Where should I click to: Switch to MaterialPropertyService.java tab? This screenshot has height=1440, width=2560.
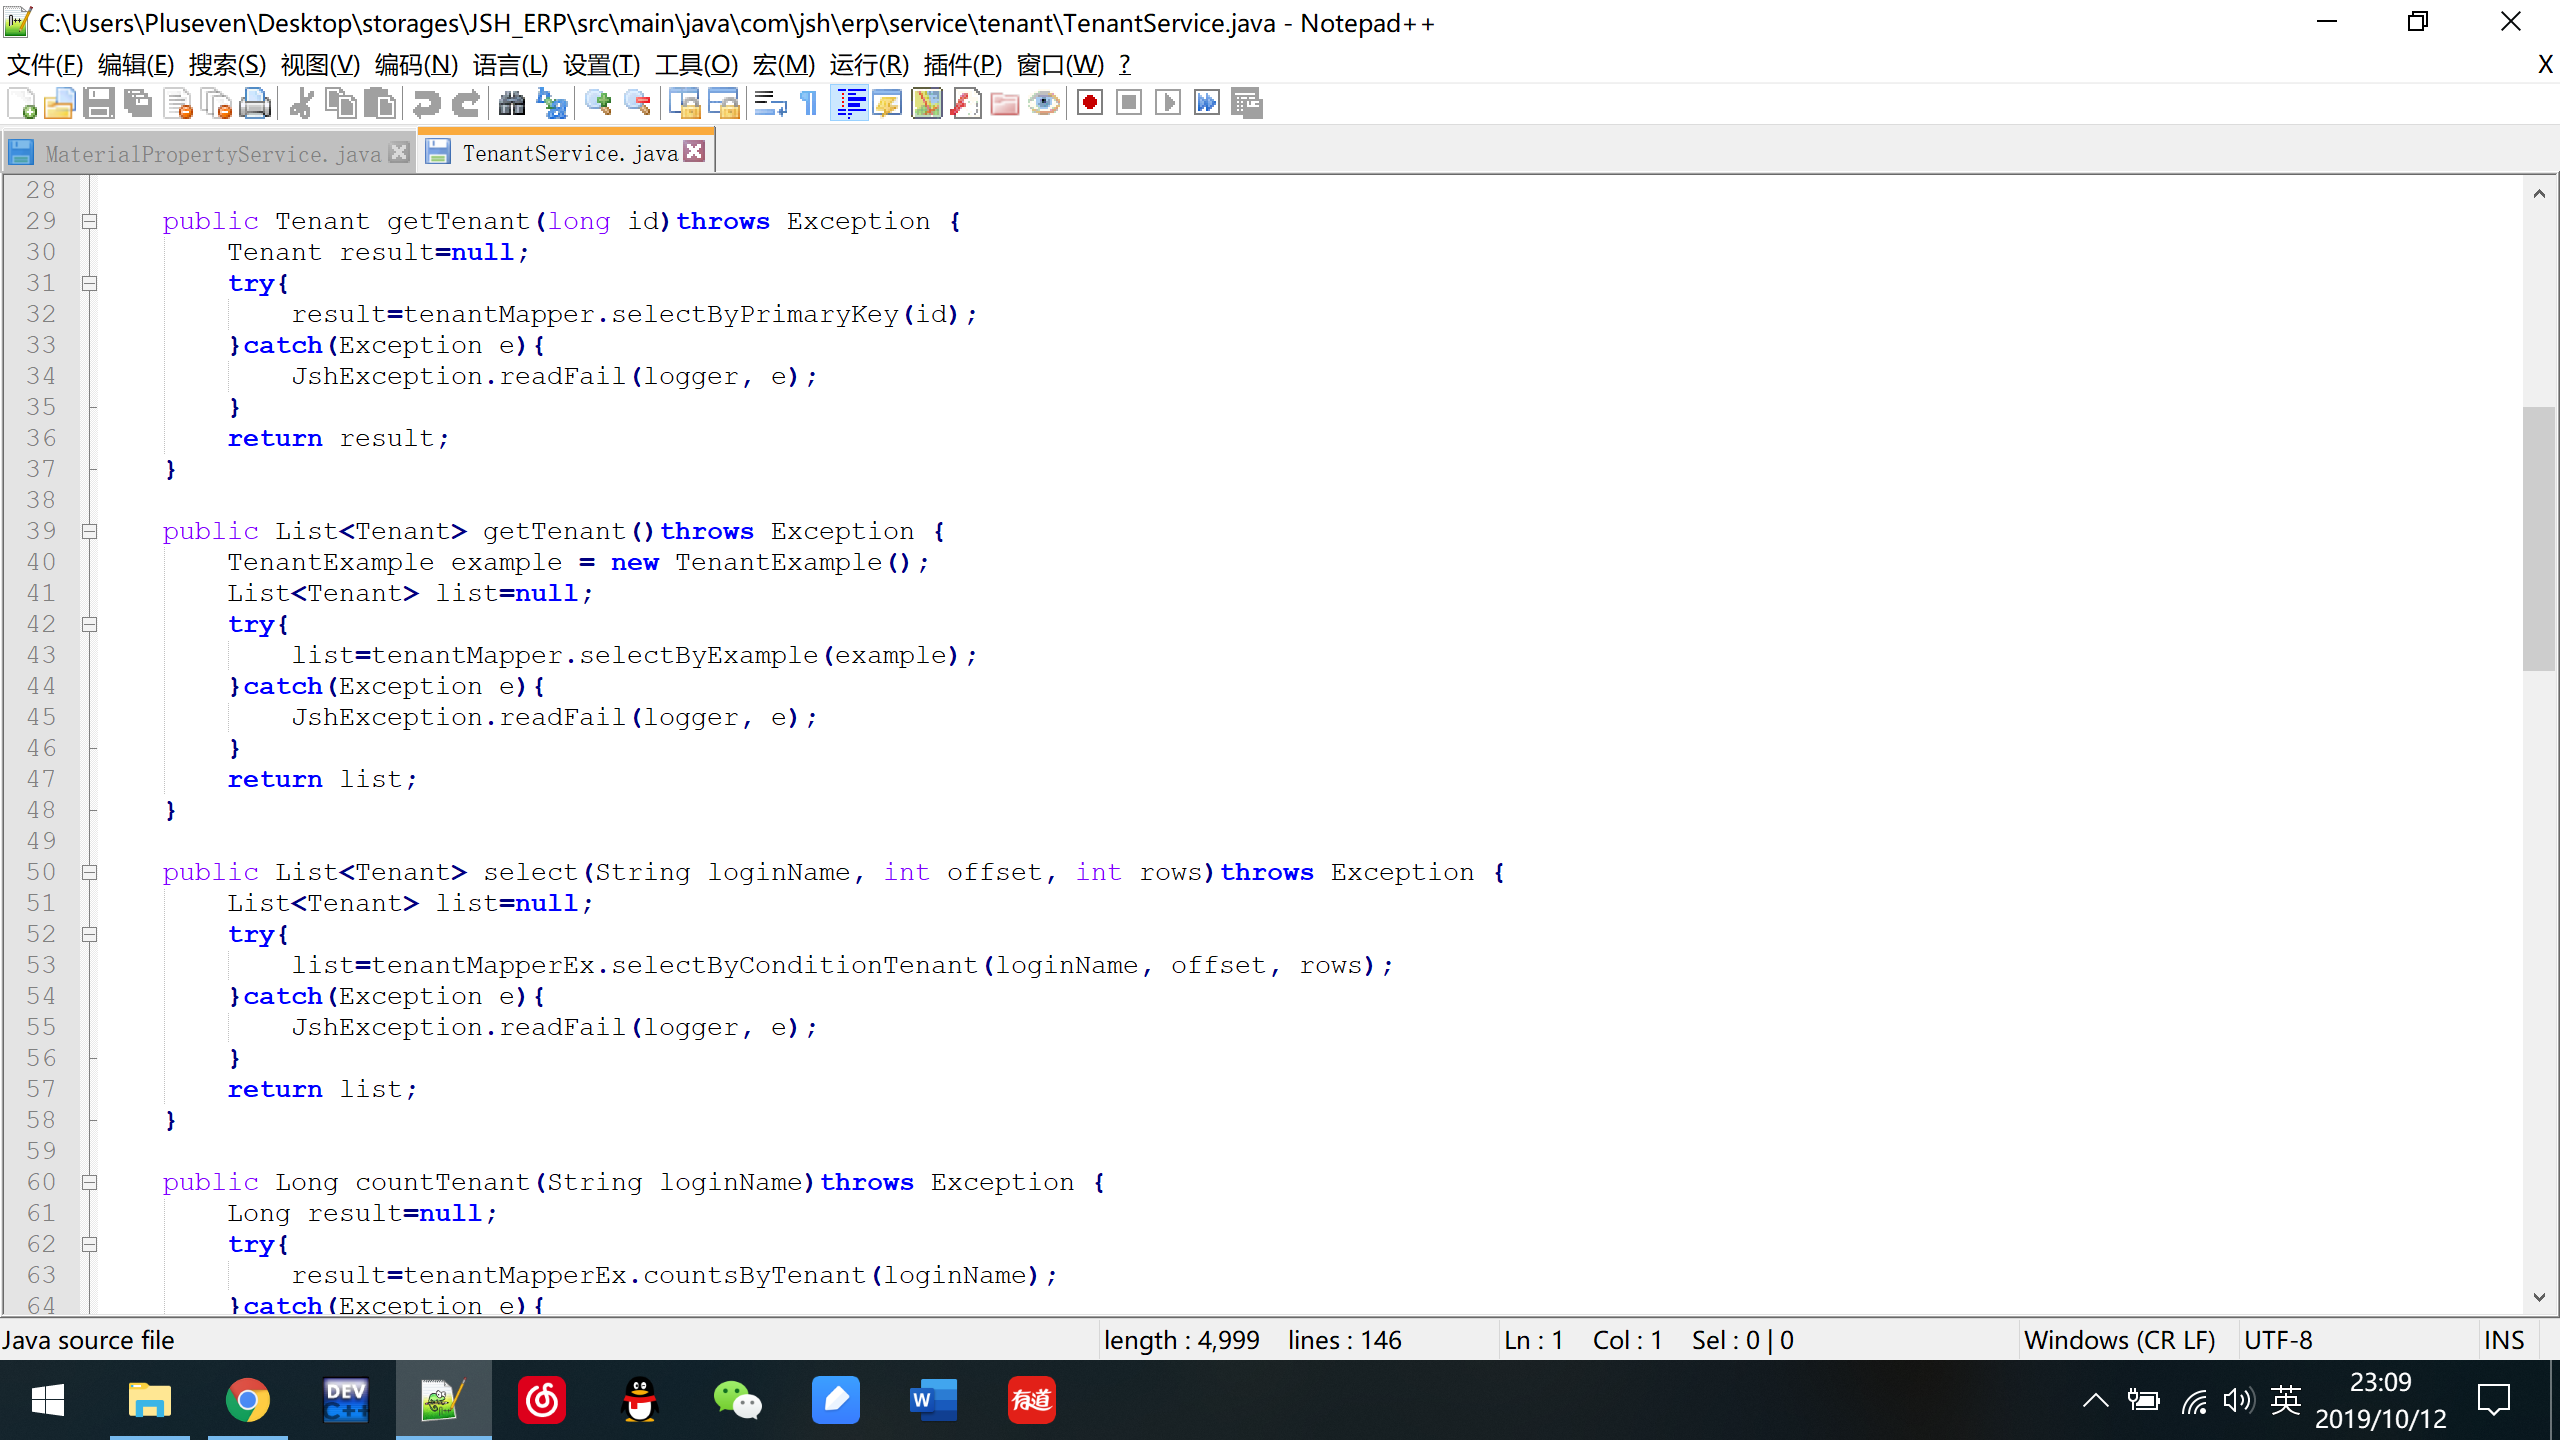click(212, 153)
